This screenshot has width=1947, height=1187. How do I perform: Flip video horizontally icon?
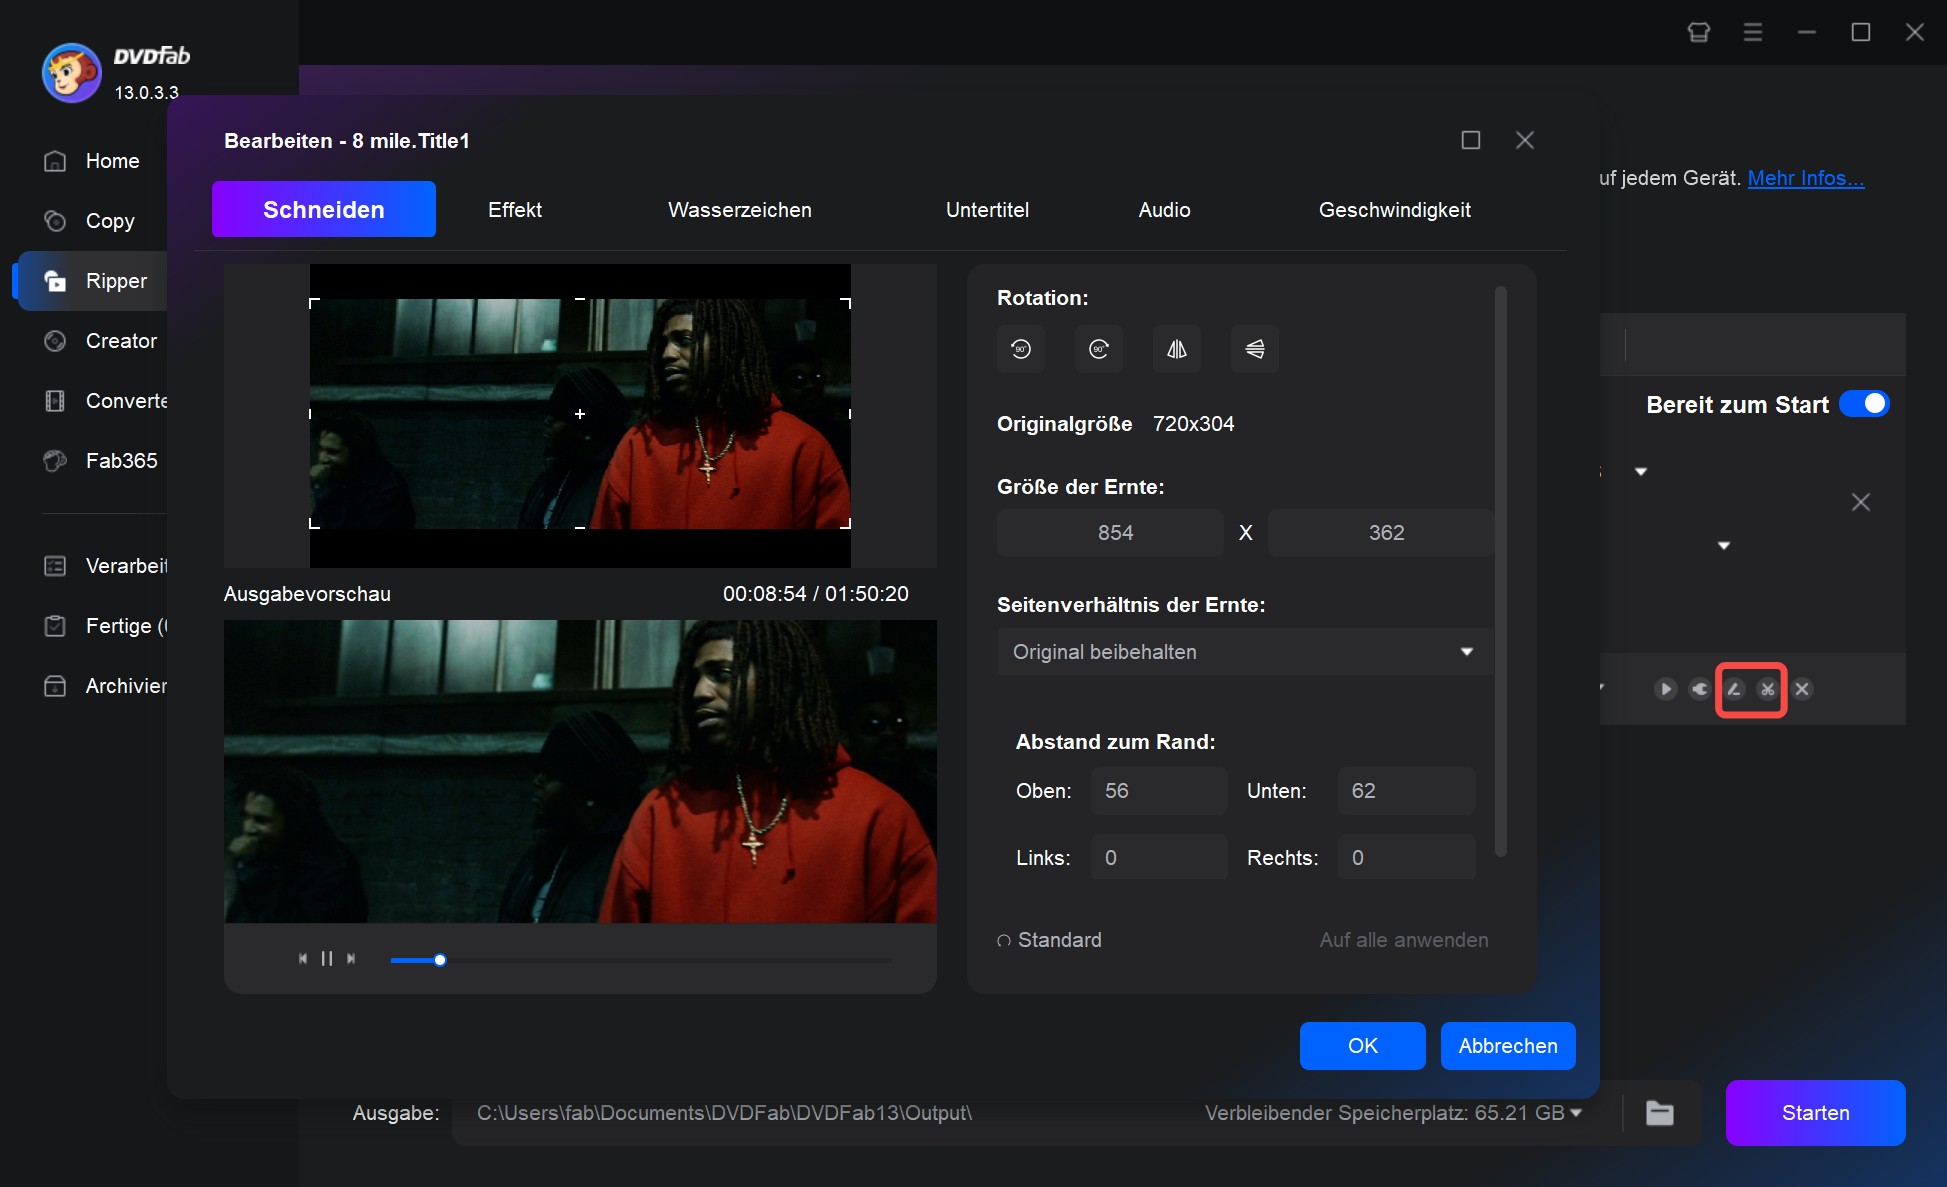click(1177, 349)
